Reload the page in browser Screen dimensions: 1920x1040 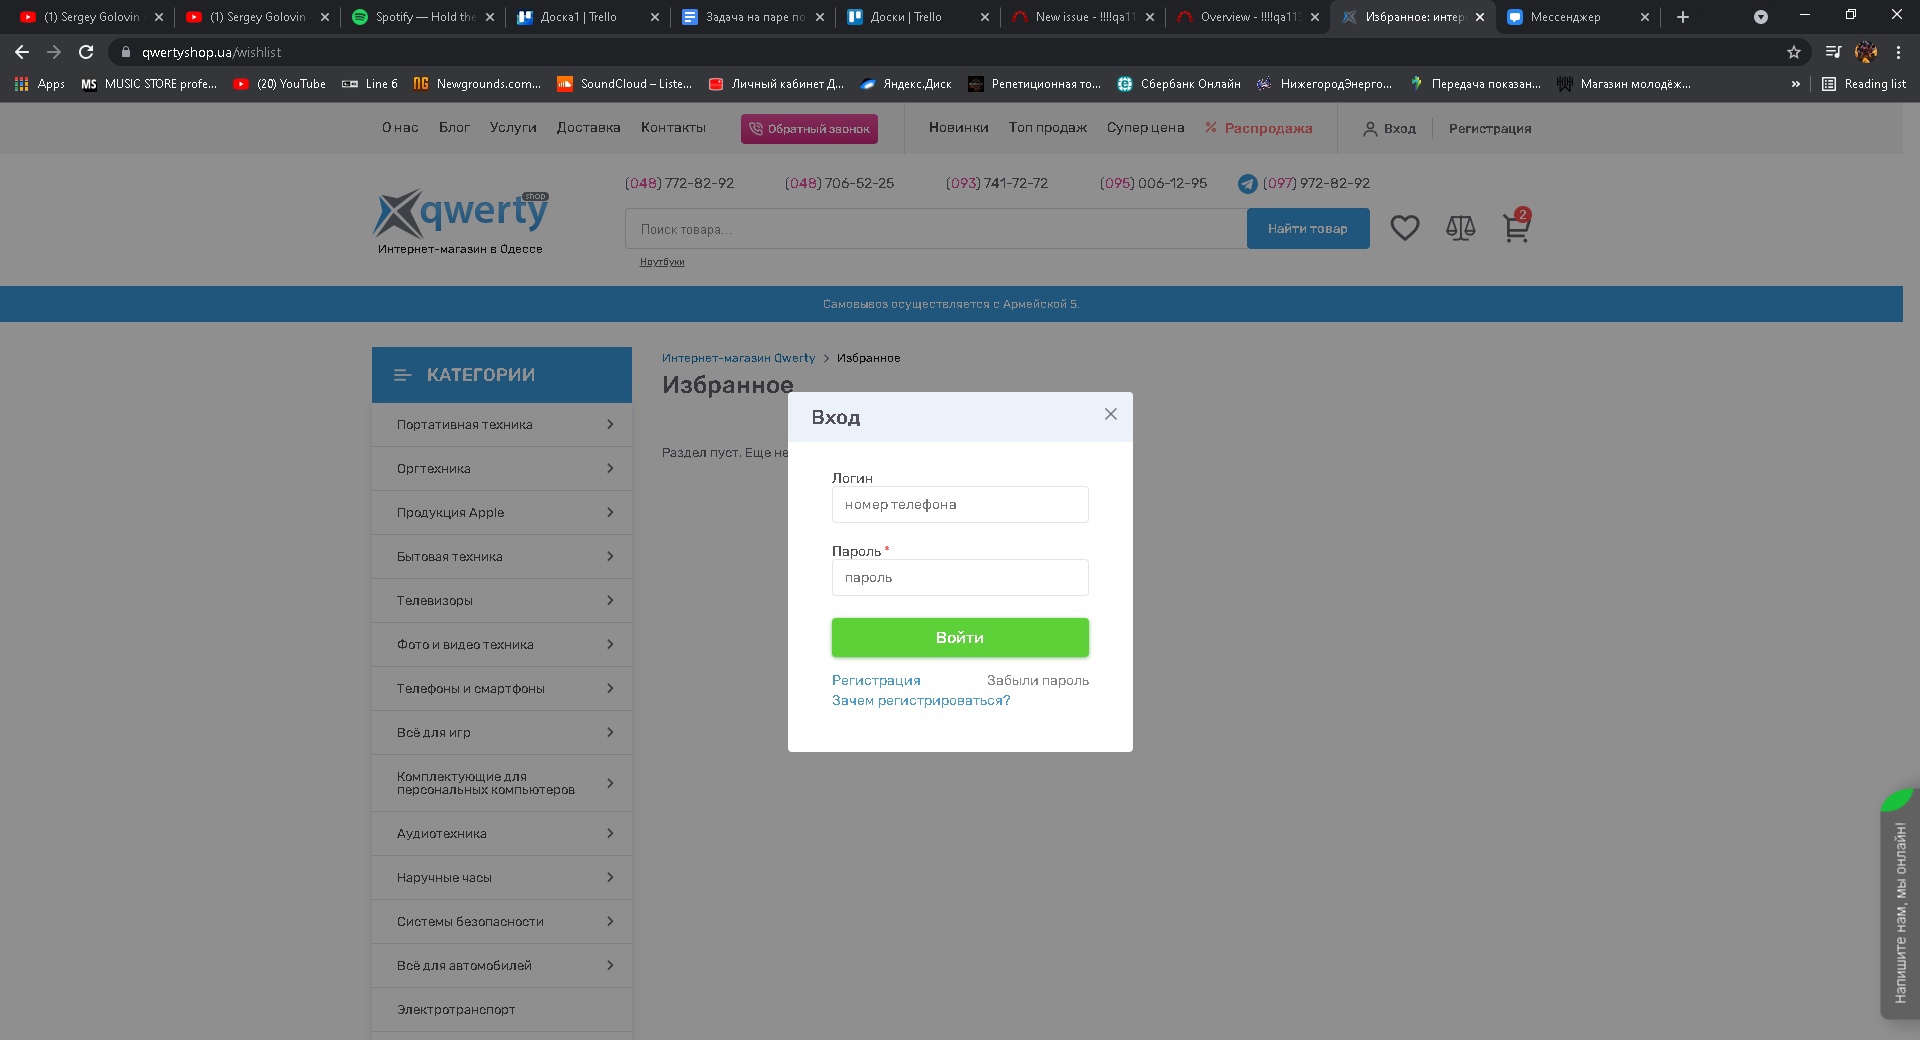click(86, 52)
